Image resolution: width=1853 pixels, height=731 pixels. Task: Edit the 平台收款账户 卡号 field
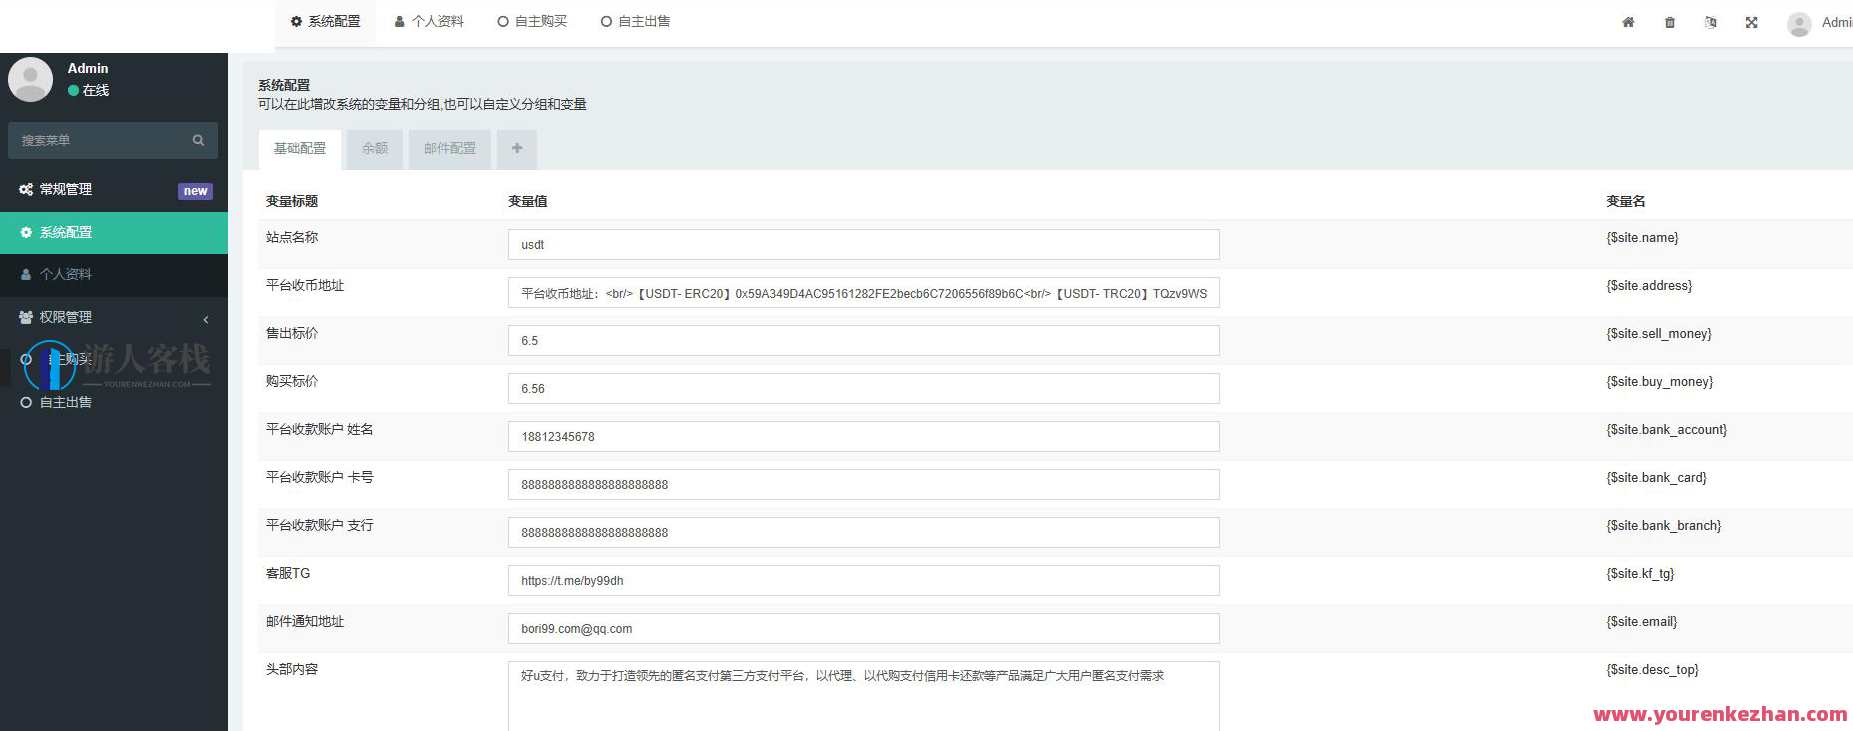pos(864,484)
